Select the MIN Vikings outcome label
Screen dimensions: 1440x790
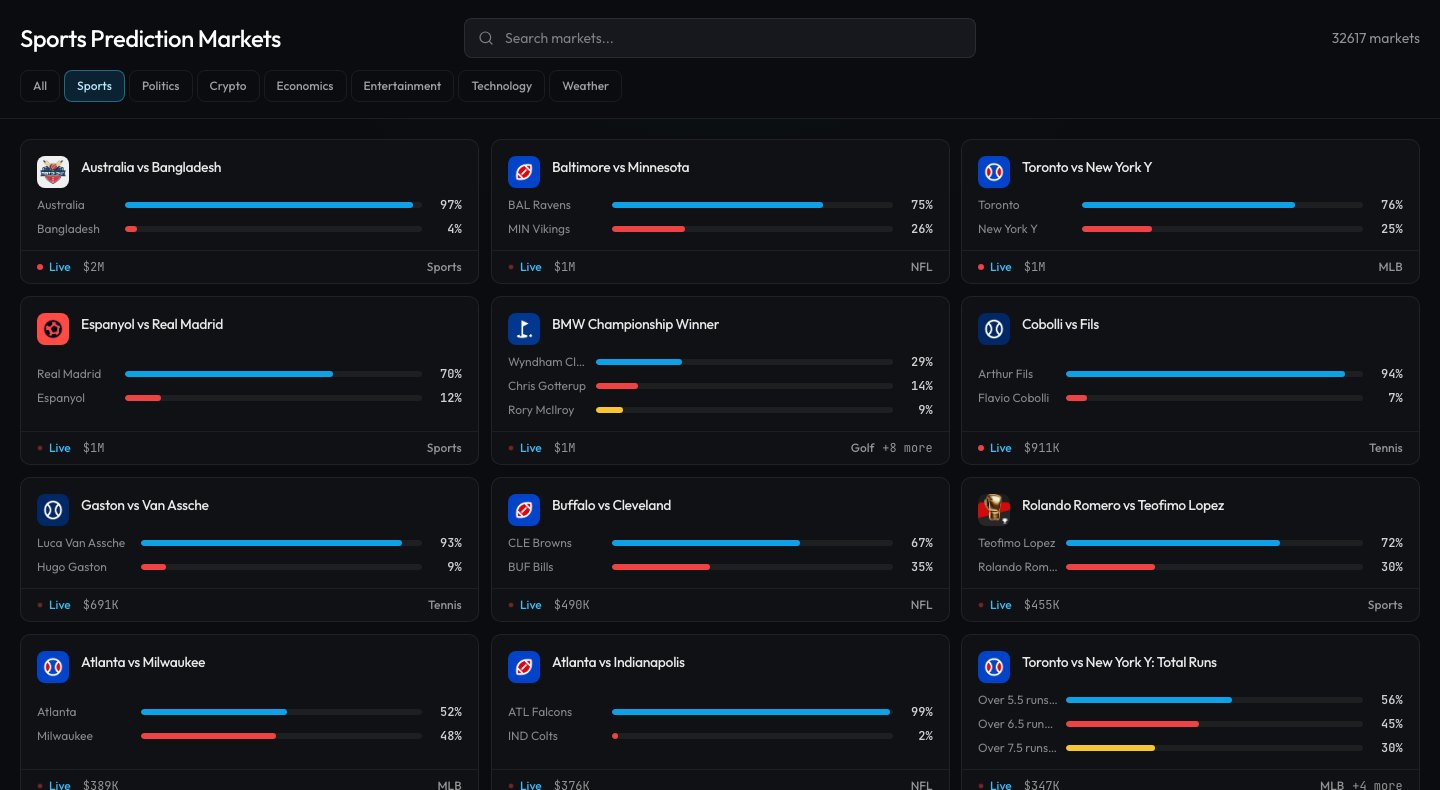tap(538, 229)
